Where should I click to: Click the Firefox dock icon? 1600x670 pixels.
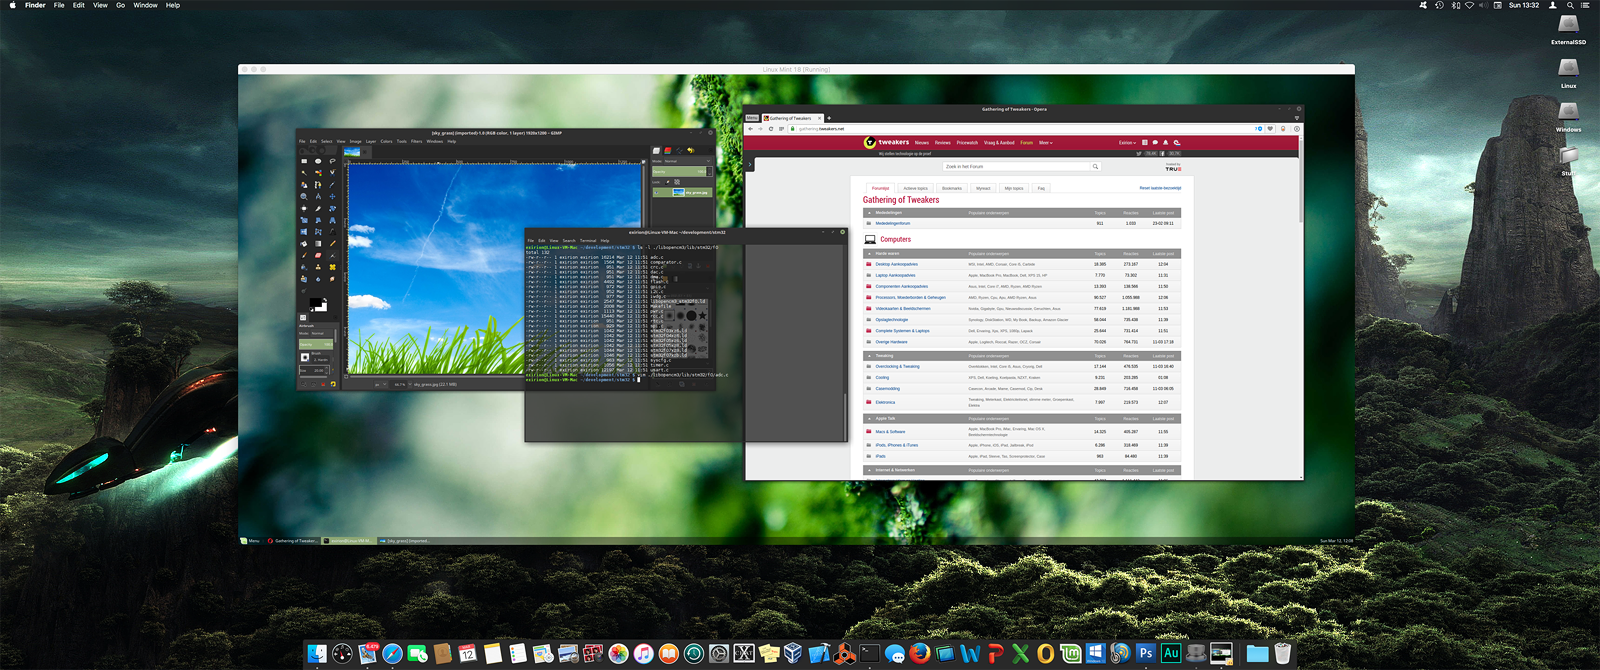click(x=920, y=654)
